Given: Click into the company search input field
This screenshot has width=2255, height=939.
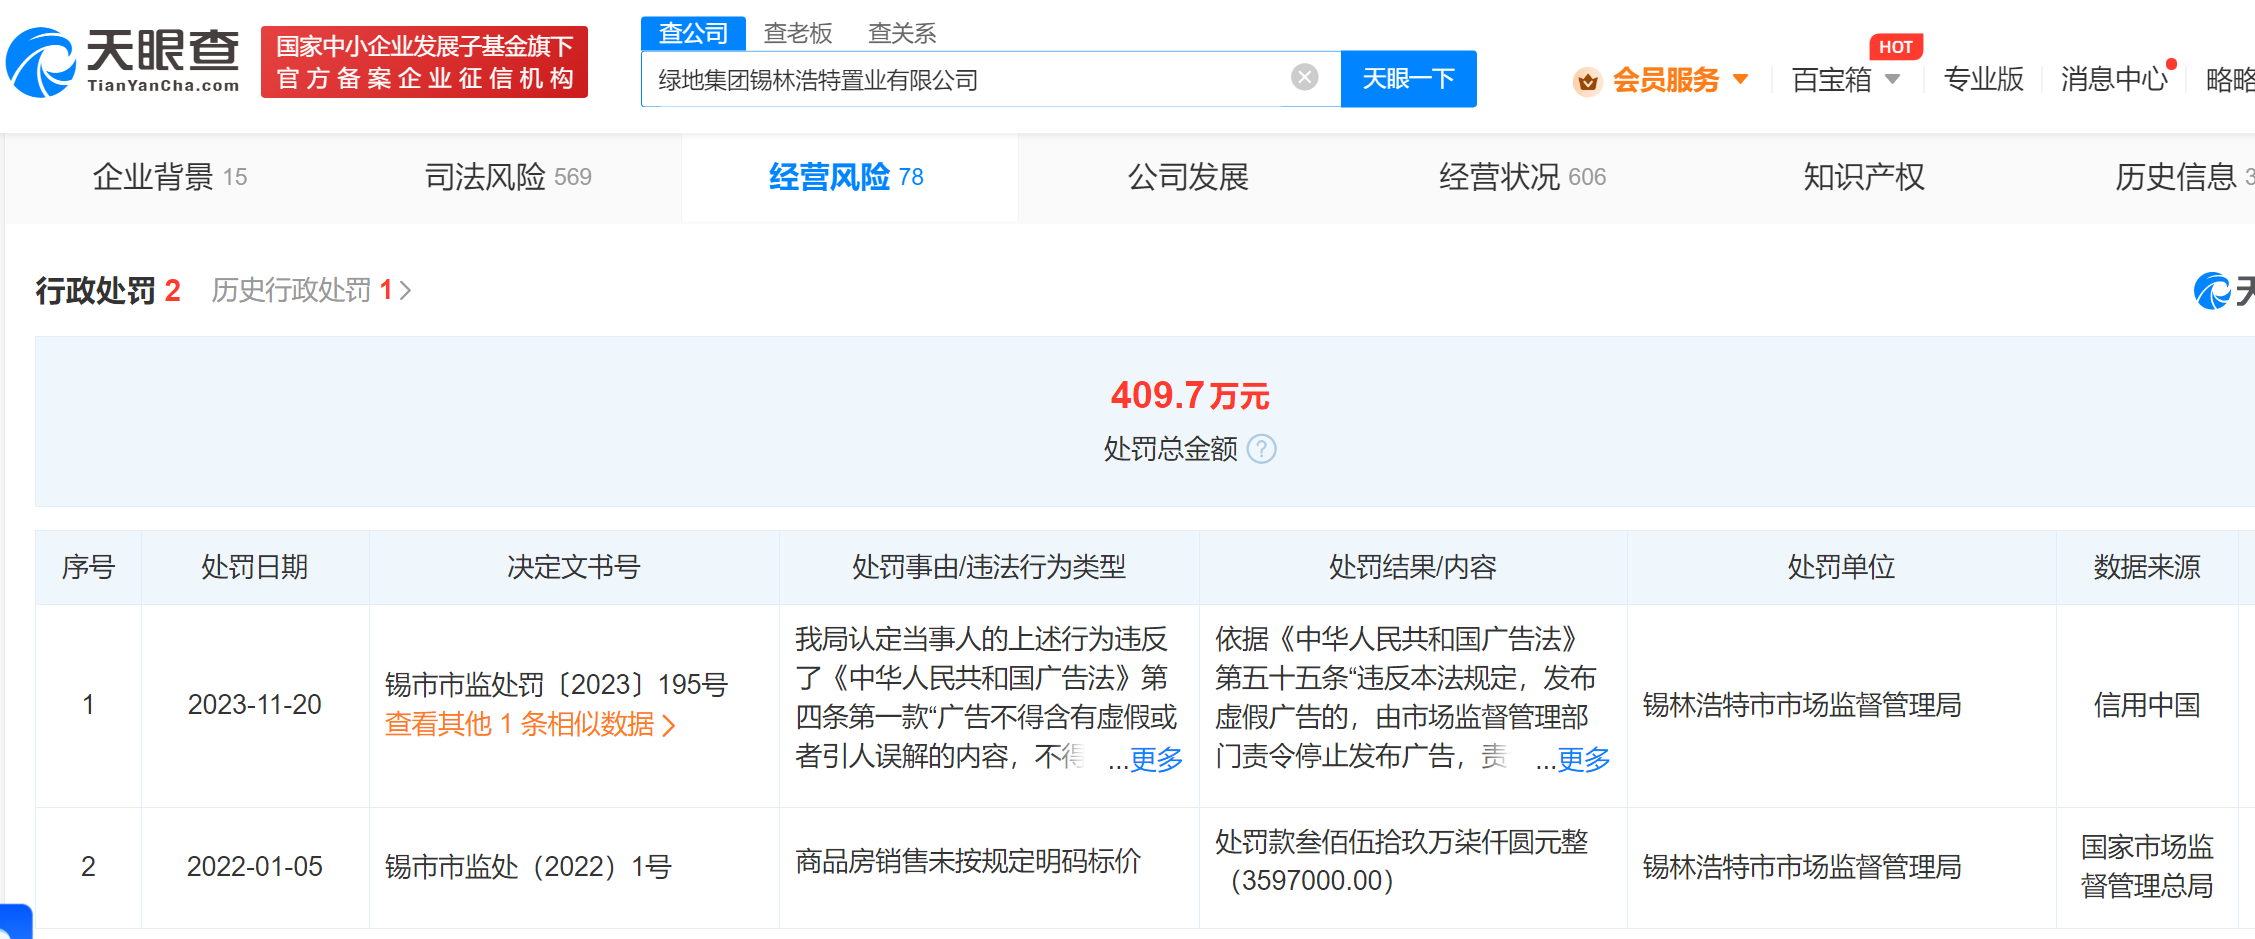Looking at the screenshot, I should click(960, 79).
